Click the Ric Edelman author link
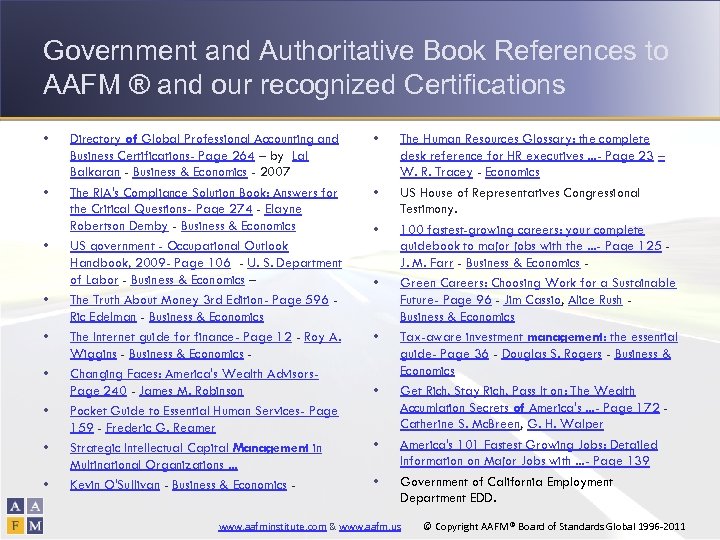This screenshot has width=720, height=540. click(103, 317)
